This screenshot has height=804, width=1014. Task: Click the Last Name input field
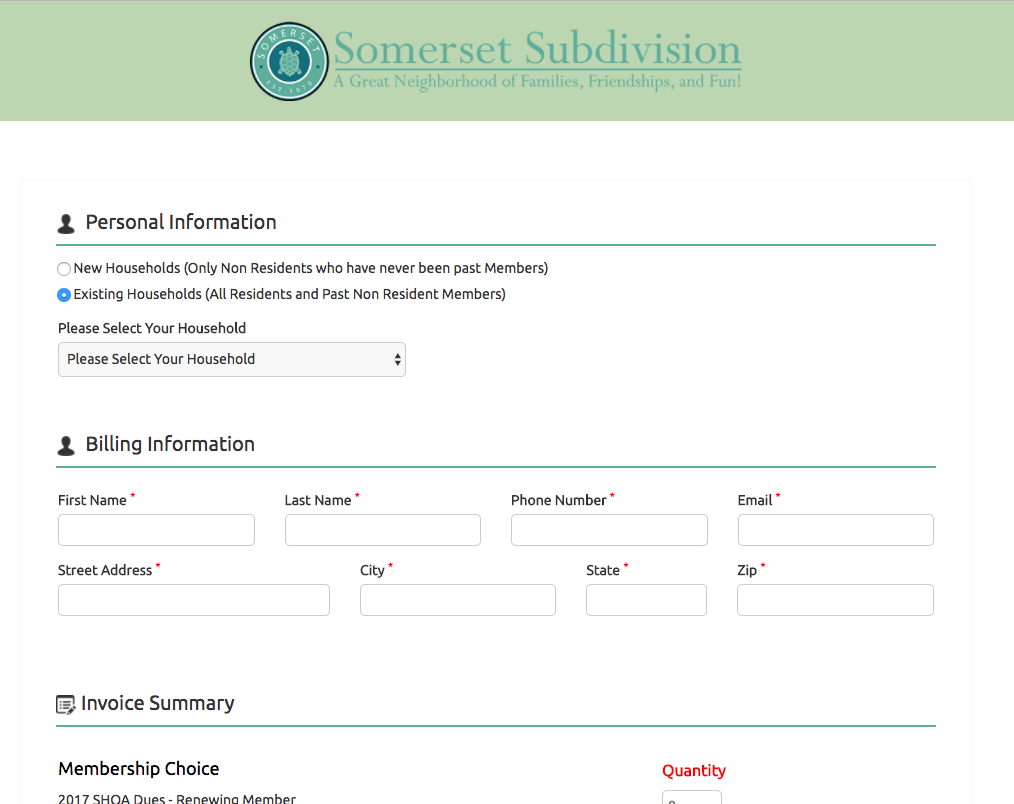pos(383,530)
